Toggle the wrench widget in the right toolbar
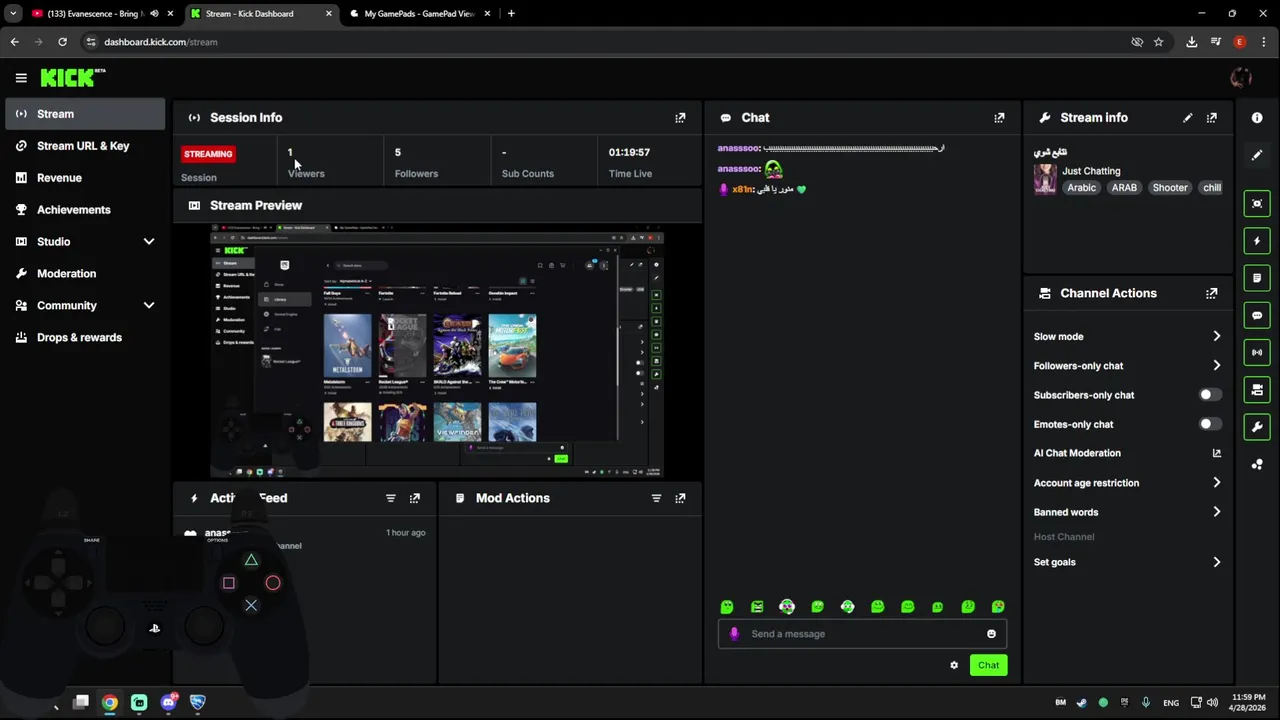 pos(1257,427)
